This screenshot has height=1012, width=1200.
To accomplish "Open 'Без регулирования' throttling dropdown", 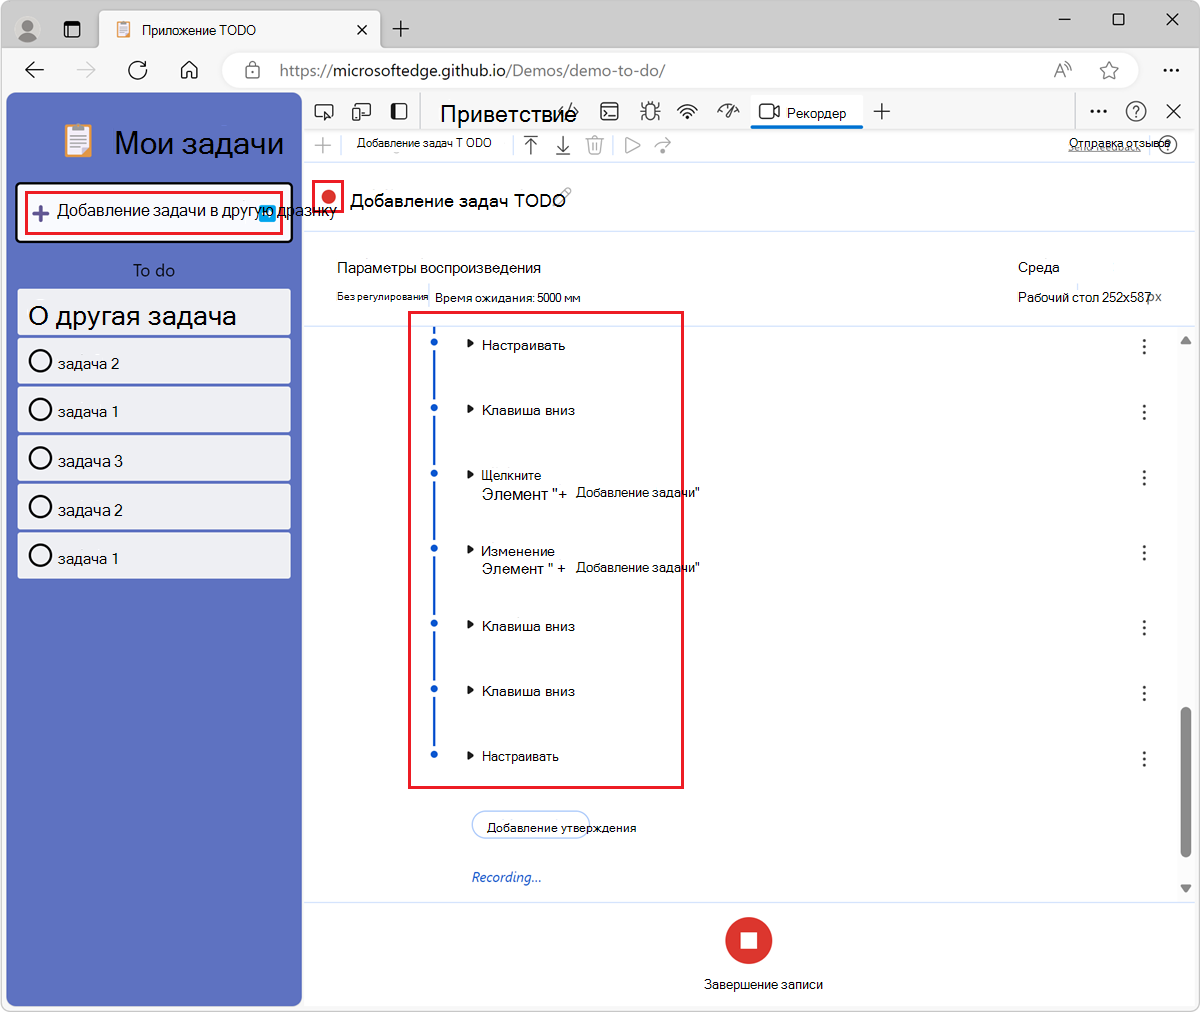I will [382, 297].
